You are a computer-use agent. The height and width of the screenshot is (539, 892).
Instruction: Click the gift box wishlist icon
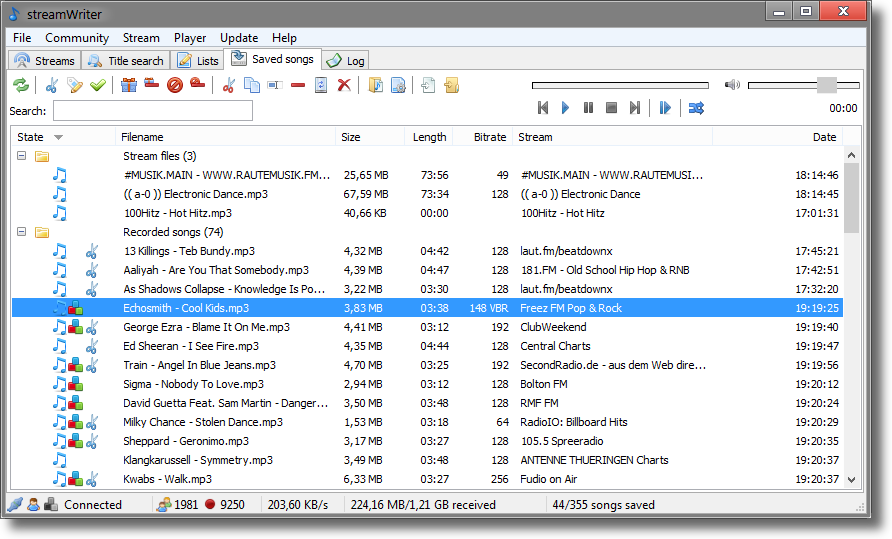pyautogui.click(x=128, y=85)
